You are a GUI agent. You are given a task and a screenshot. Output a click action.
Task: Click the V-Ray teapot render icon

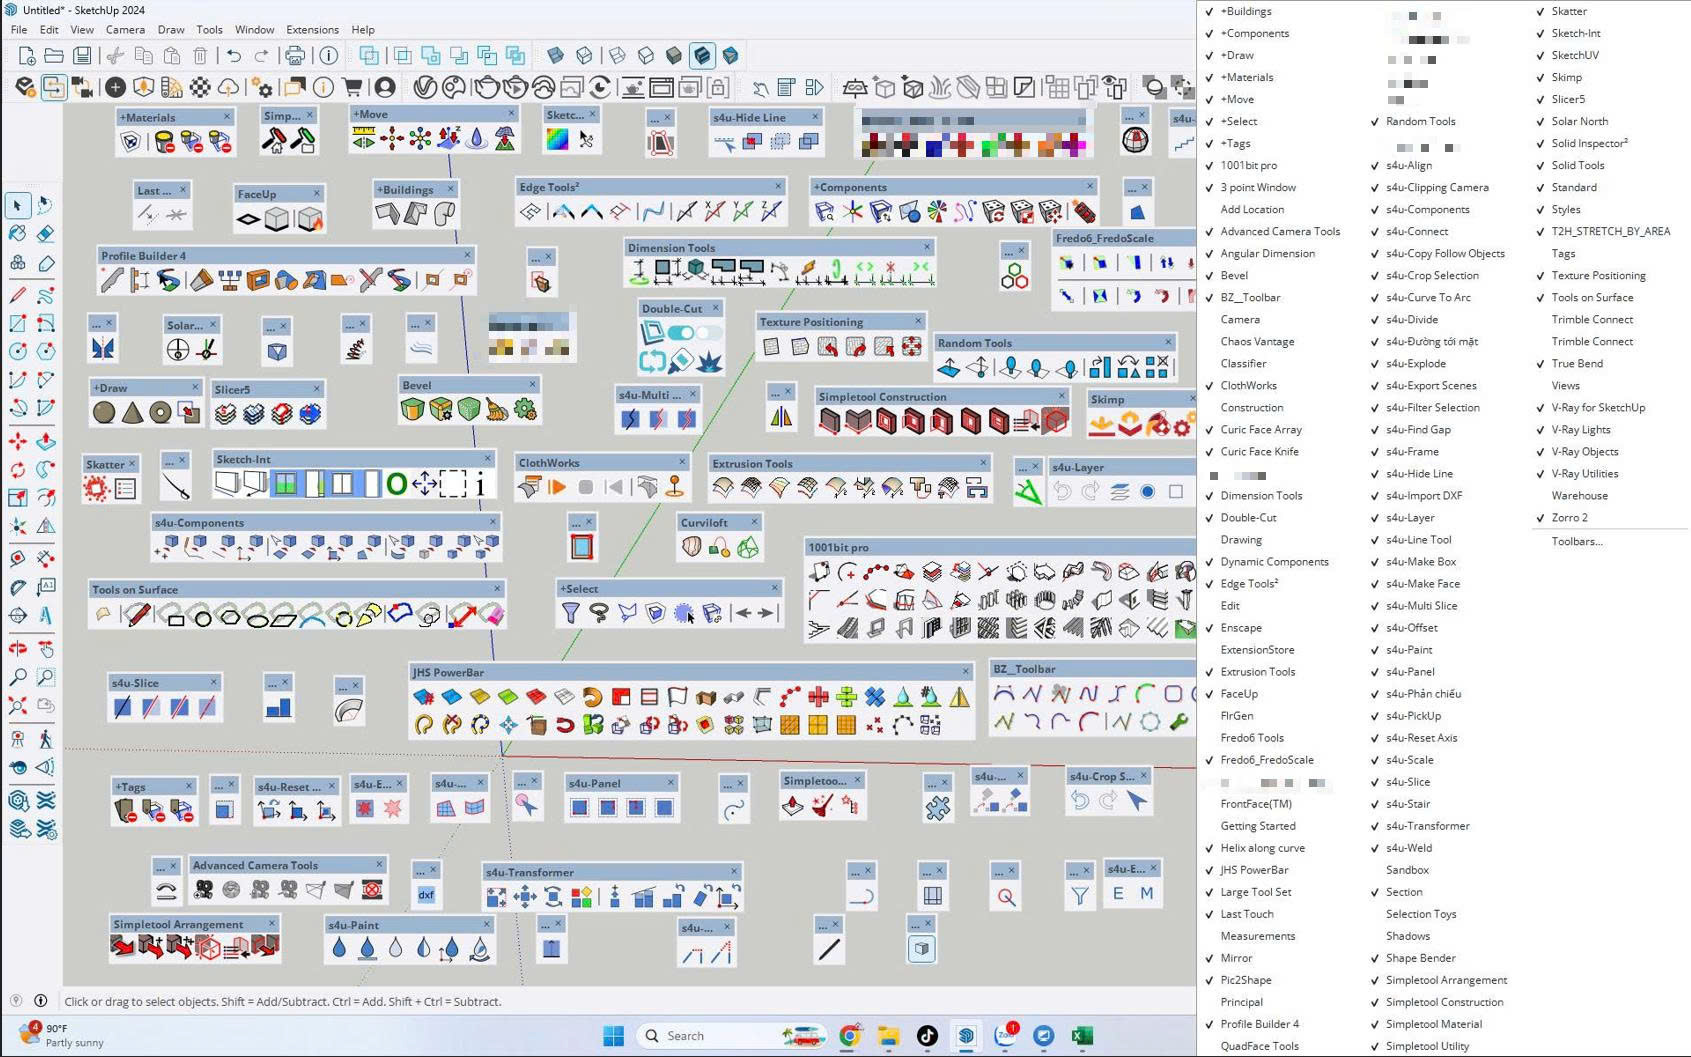(x=486, y=88)
